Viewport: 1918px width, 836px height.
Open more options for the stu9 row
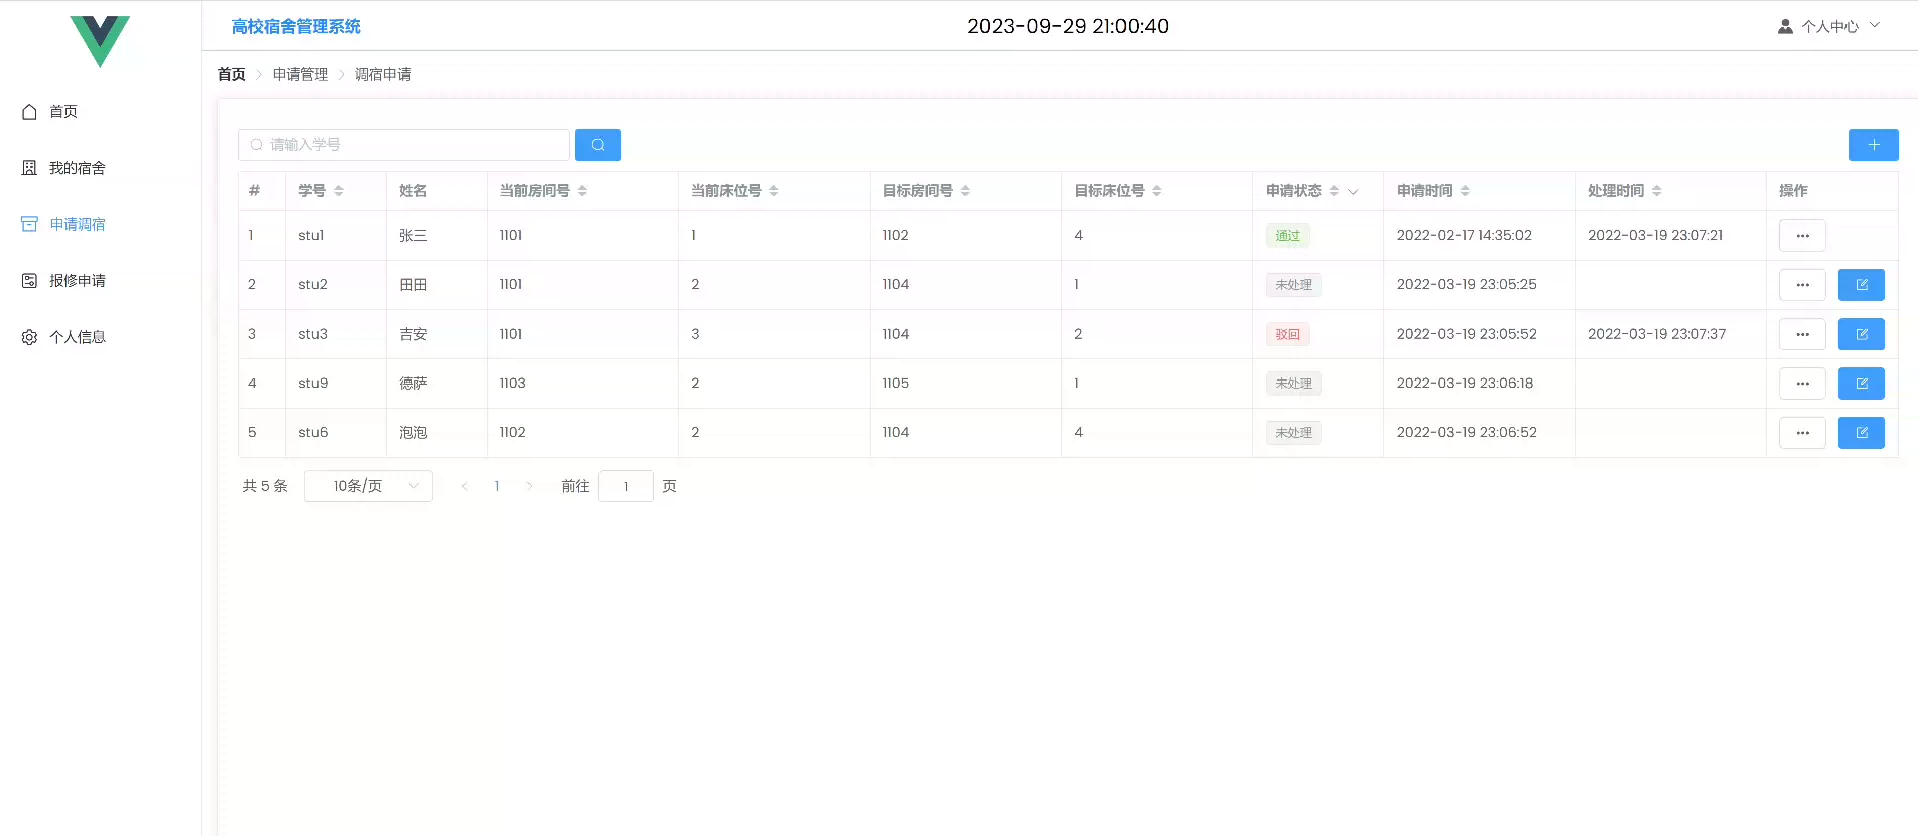1801,384
